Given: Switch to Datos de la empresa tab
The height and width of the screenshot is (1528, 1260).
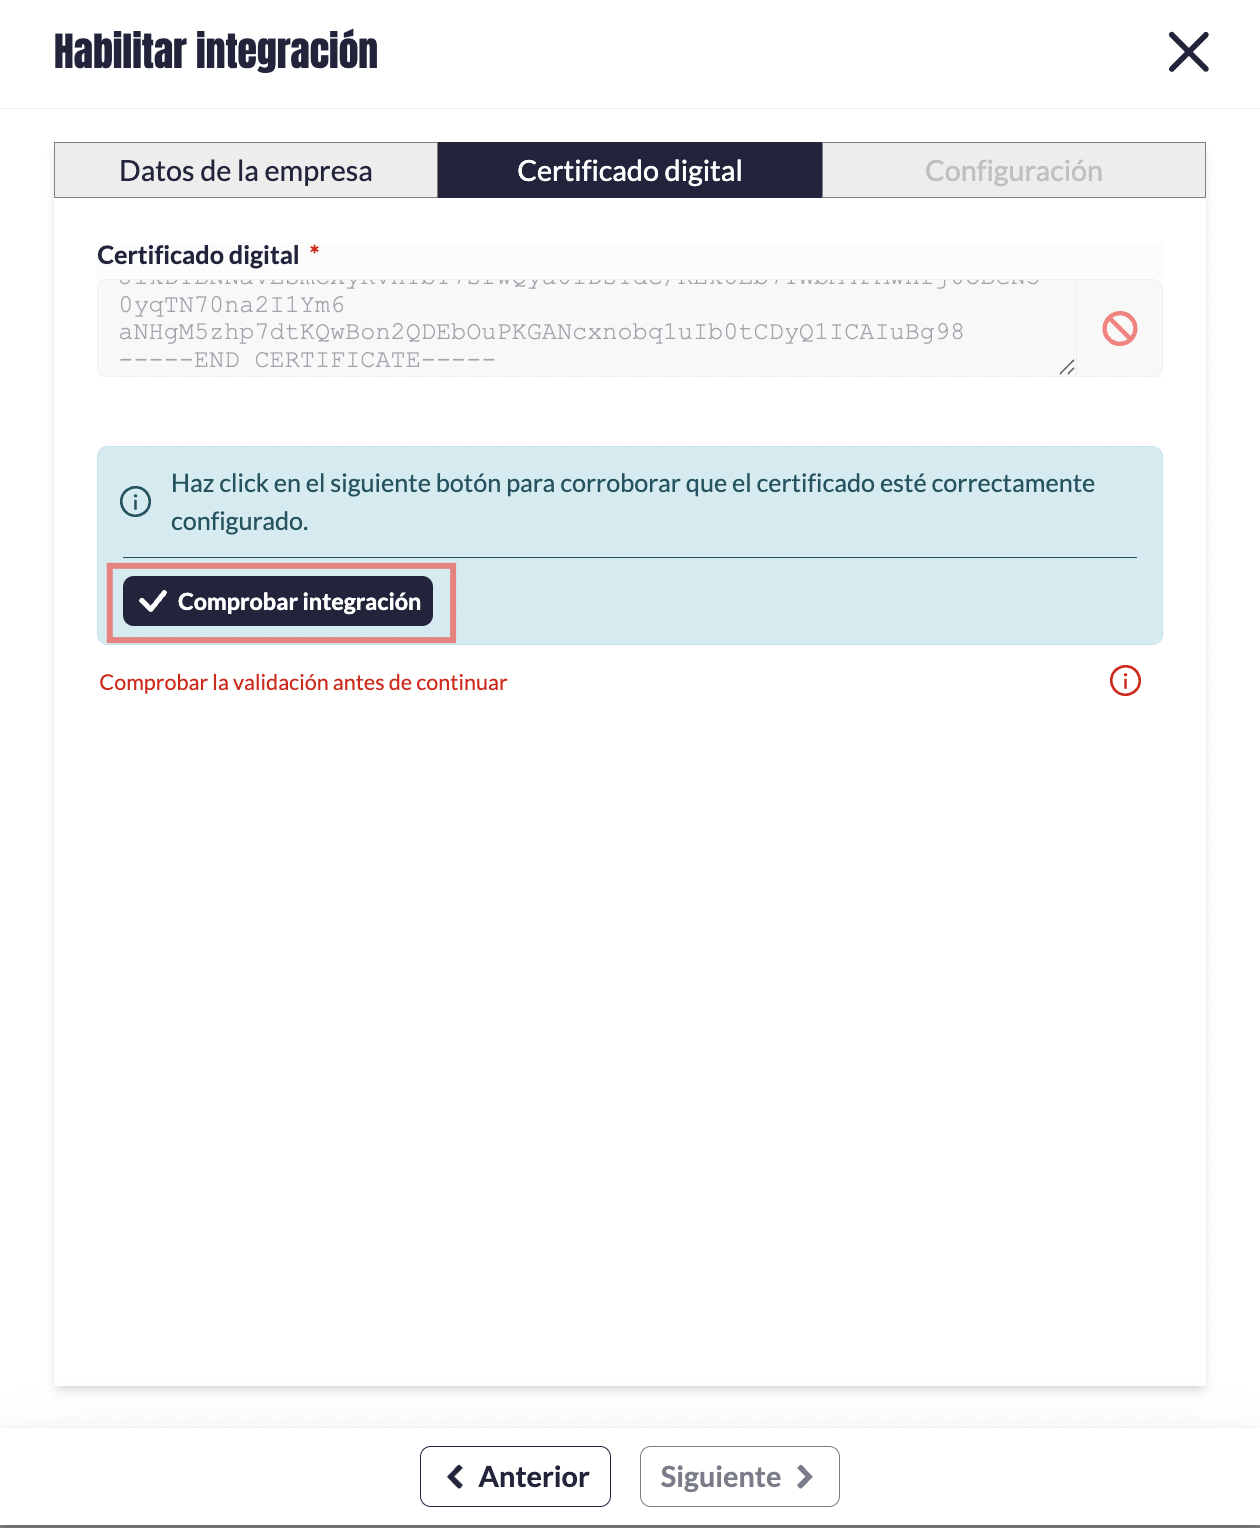Looking at the screenshot, I should coord(246,171).
